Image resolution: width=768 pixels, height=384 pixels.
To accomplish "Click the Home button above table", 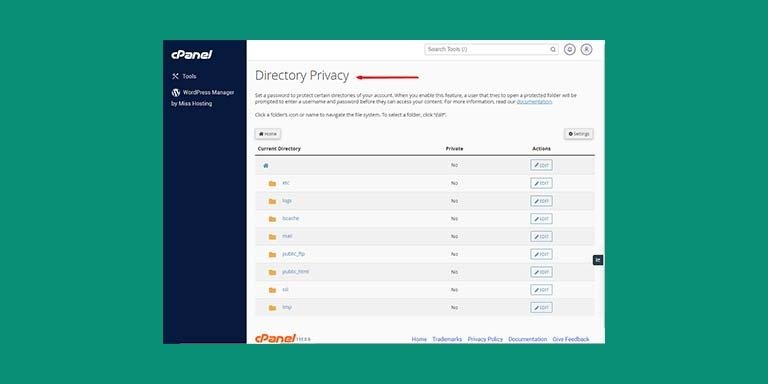I will (x=268, y=134).
